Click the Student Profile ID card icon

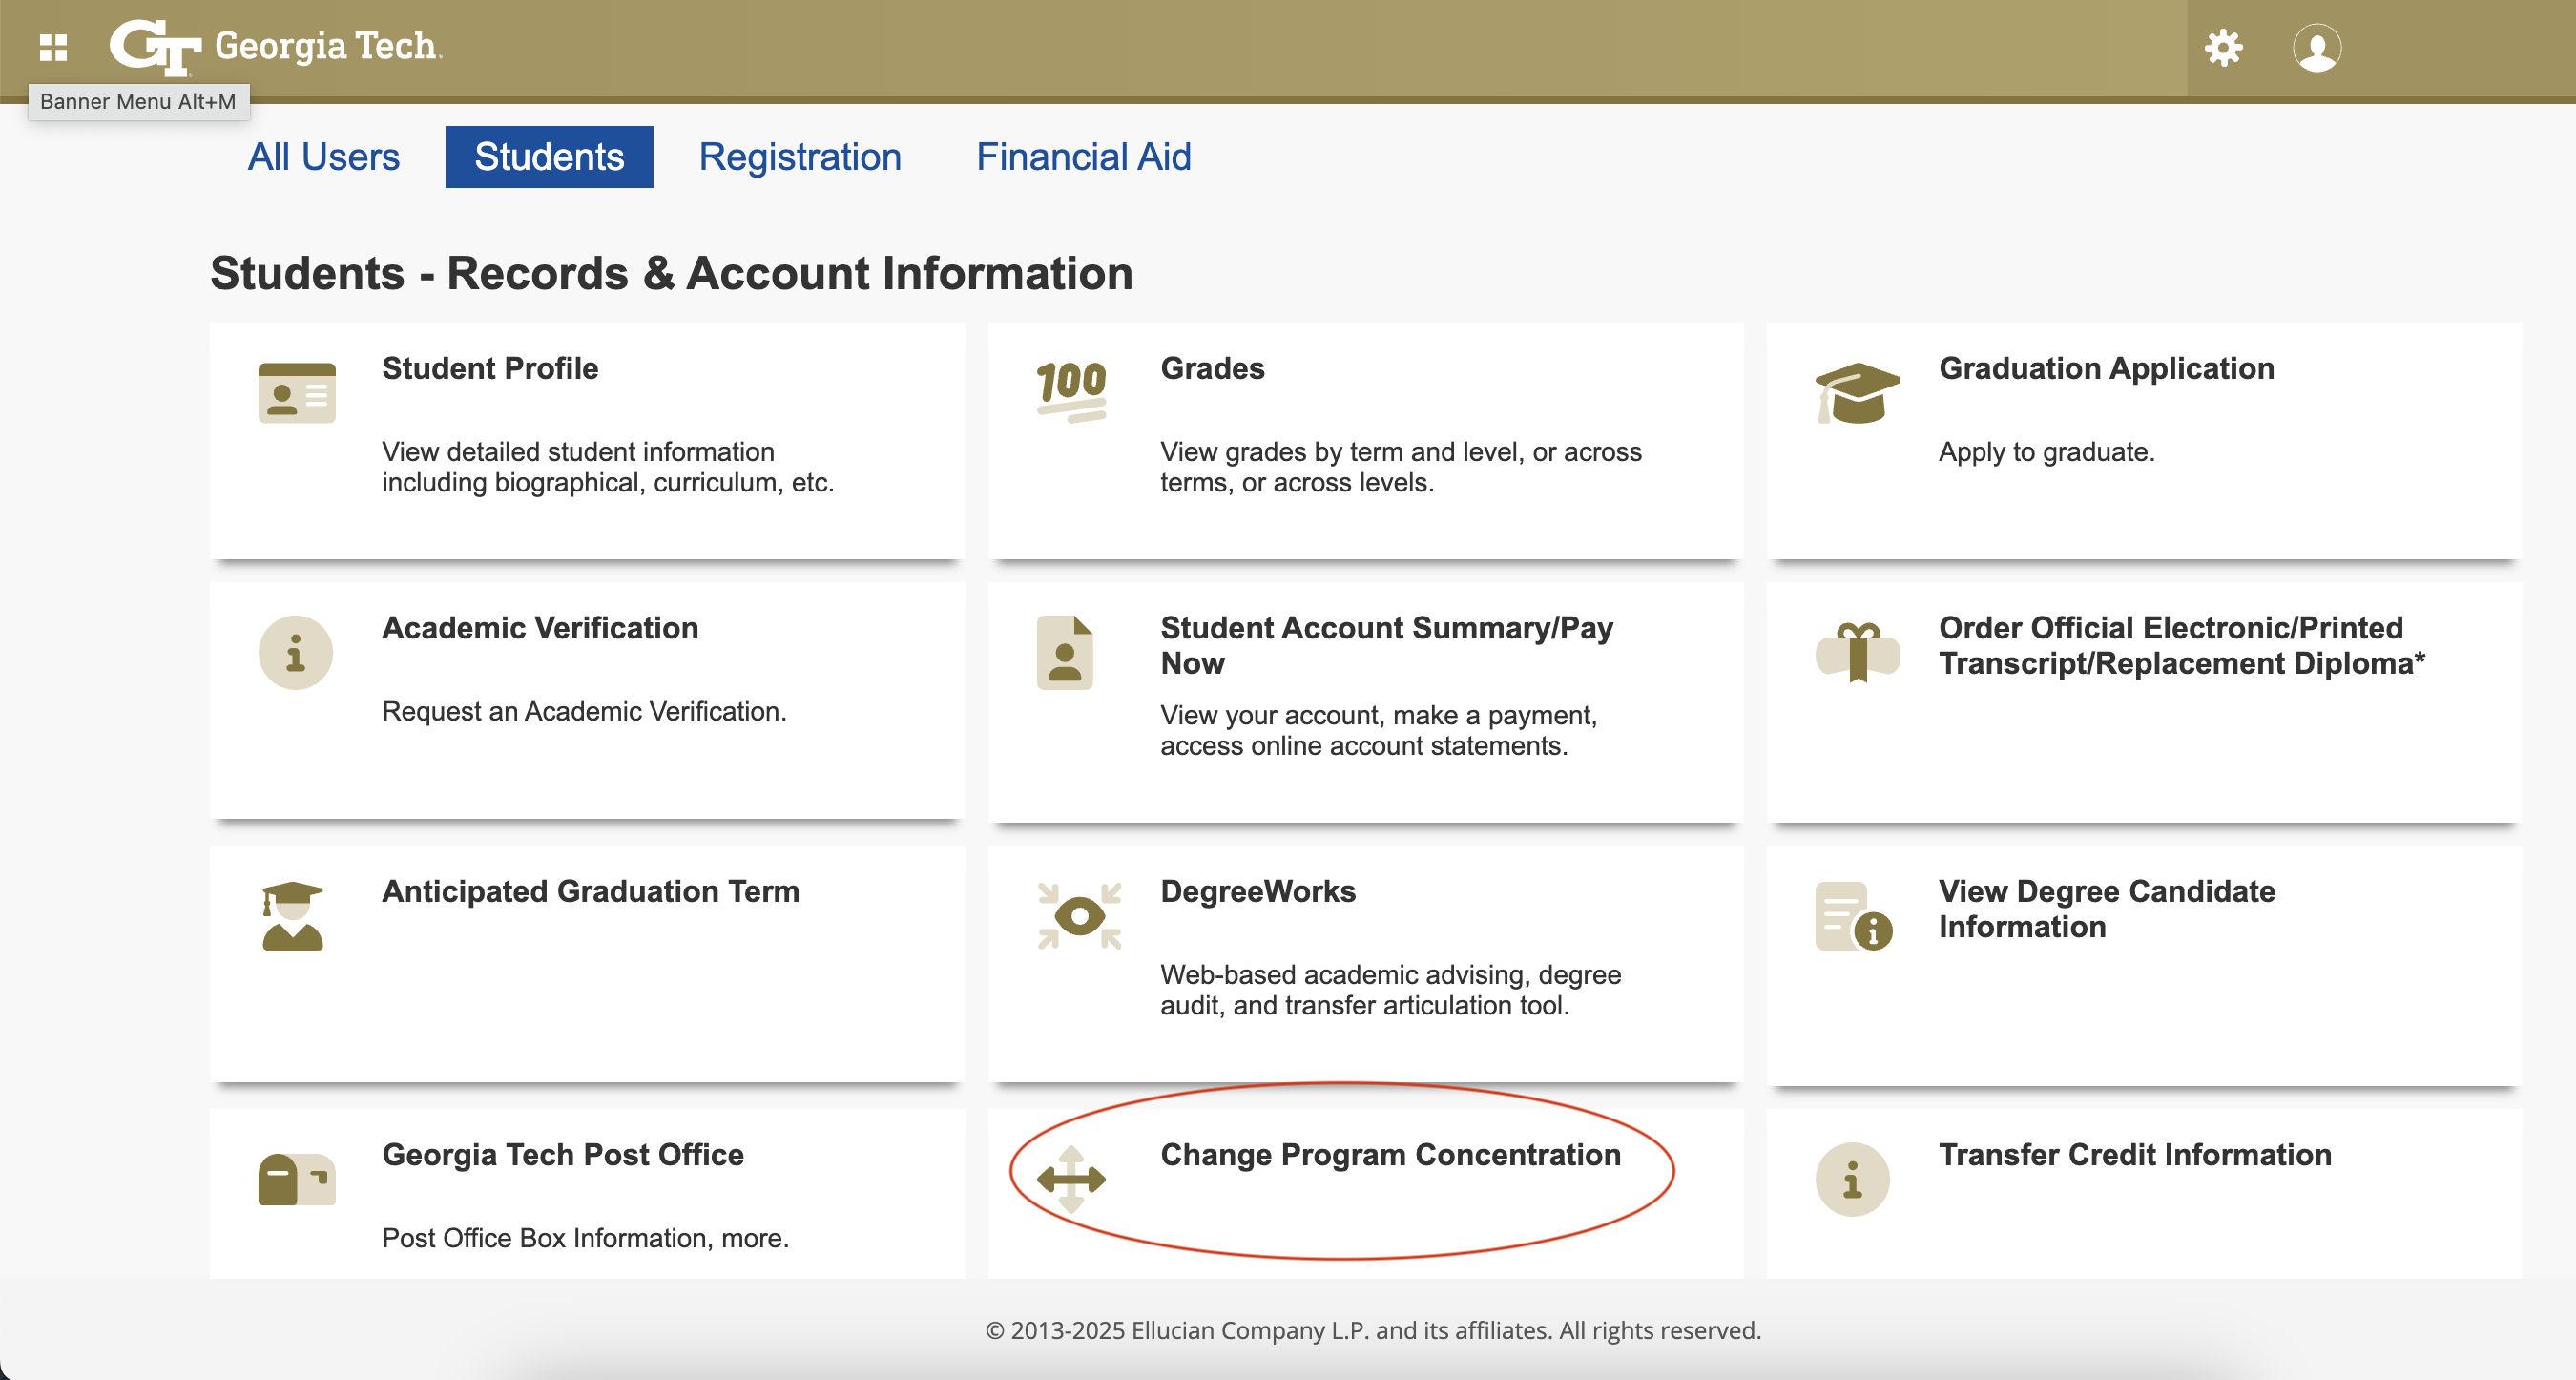coord(296,393)
